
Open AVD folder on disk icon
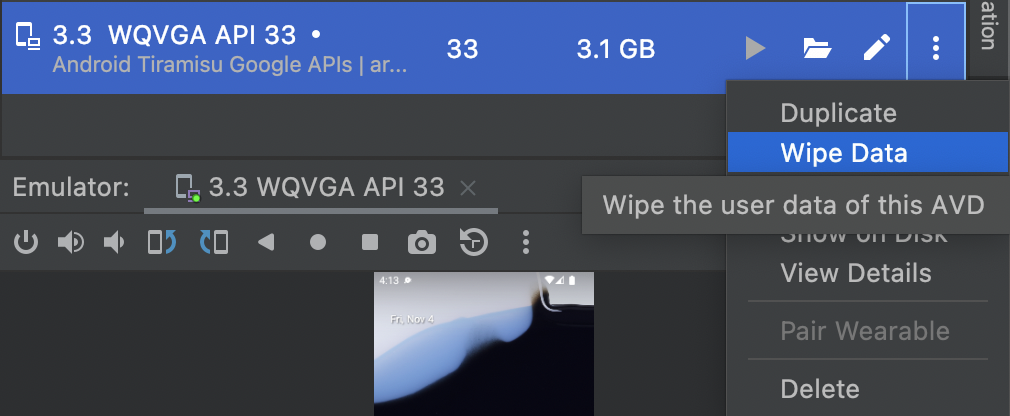(817, 48)
